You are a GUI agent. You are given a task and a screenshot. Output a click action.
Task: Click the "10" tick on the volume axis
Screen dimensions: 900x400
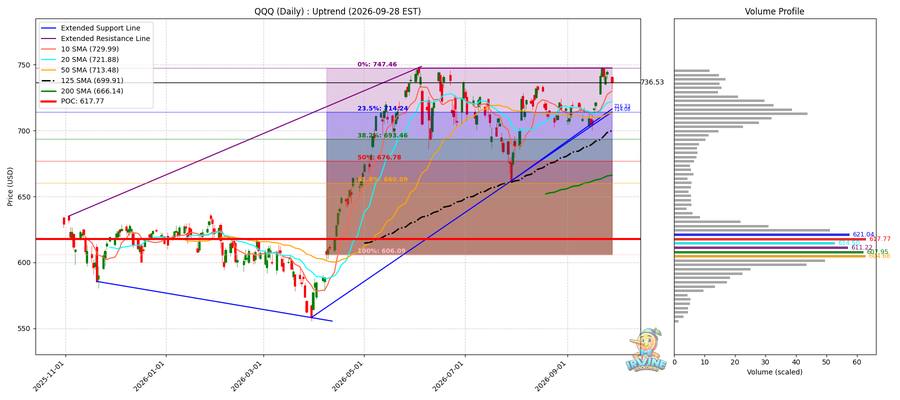point(704,362)
